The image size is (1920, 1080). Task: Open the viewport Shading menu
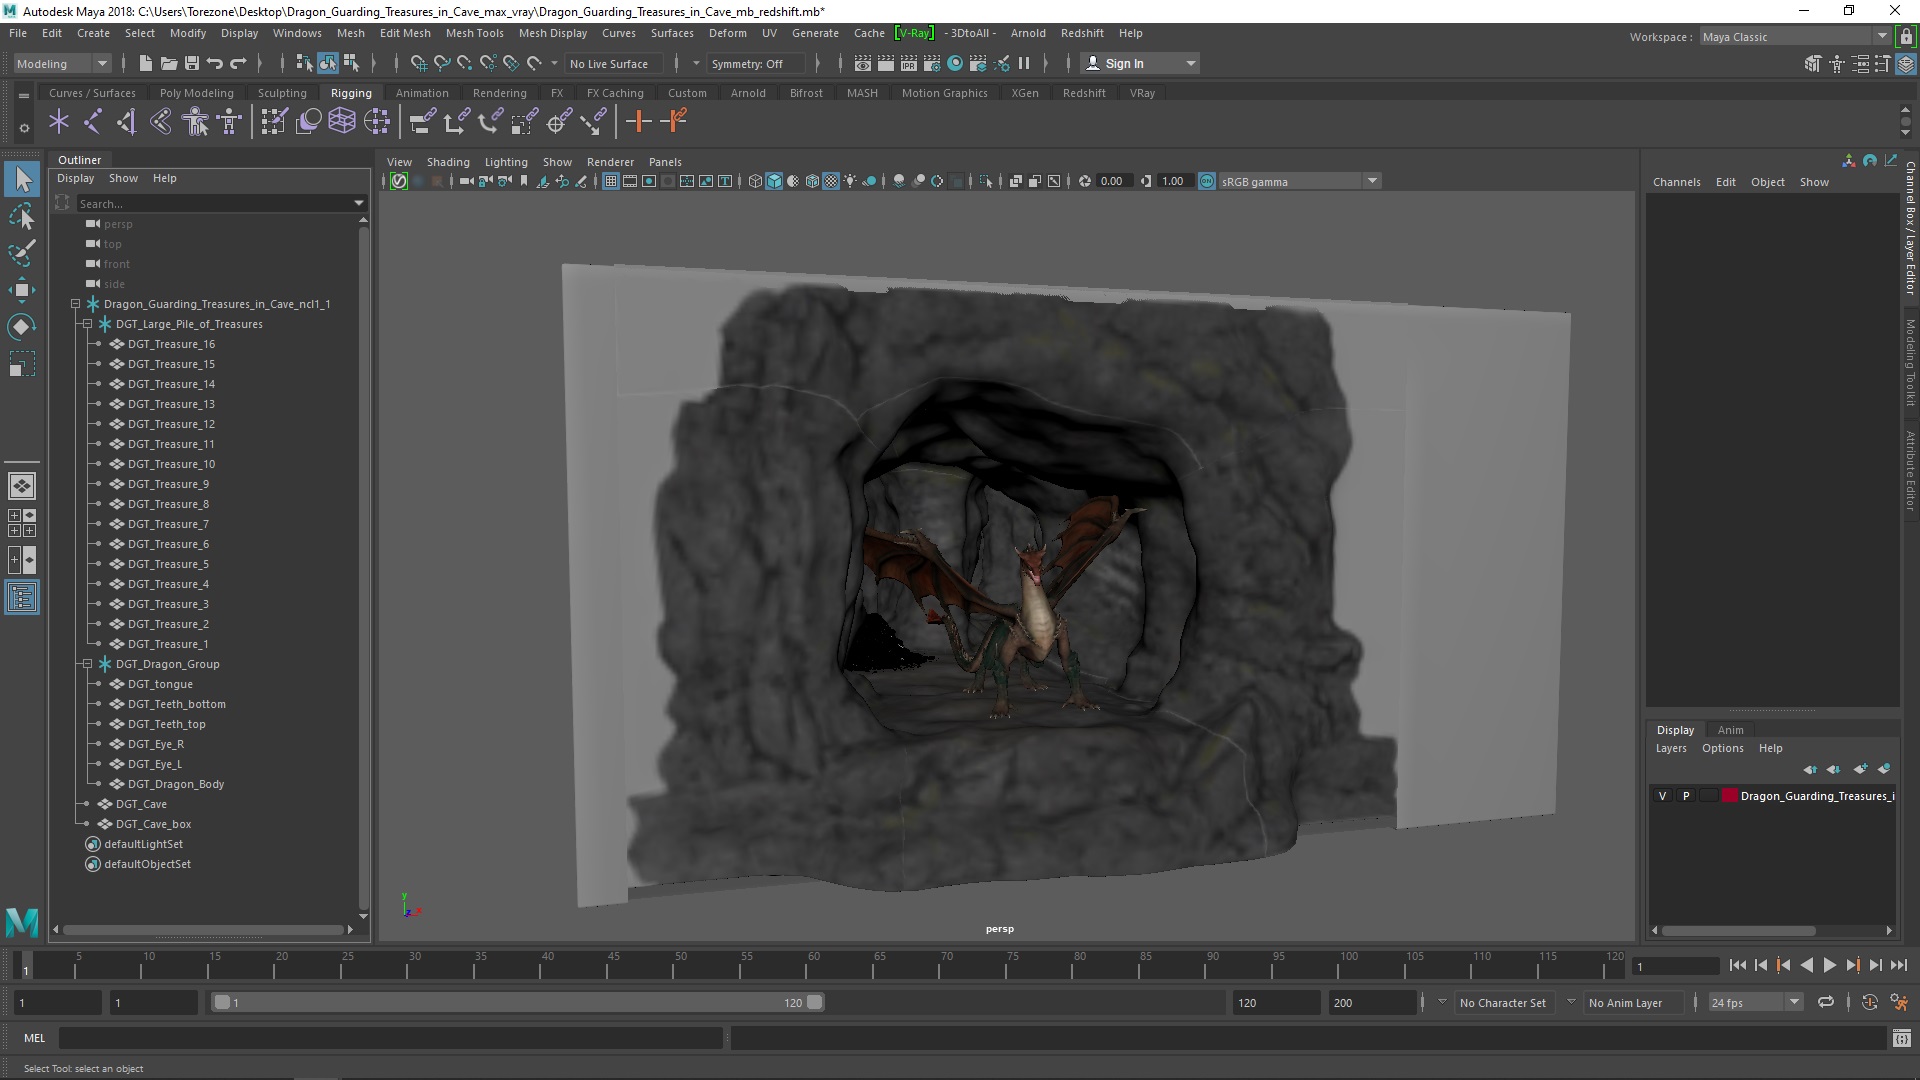[448, 162]
